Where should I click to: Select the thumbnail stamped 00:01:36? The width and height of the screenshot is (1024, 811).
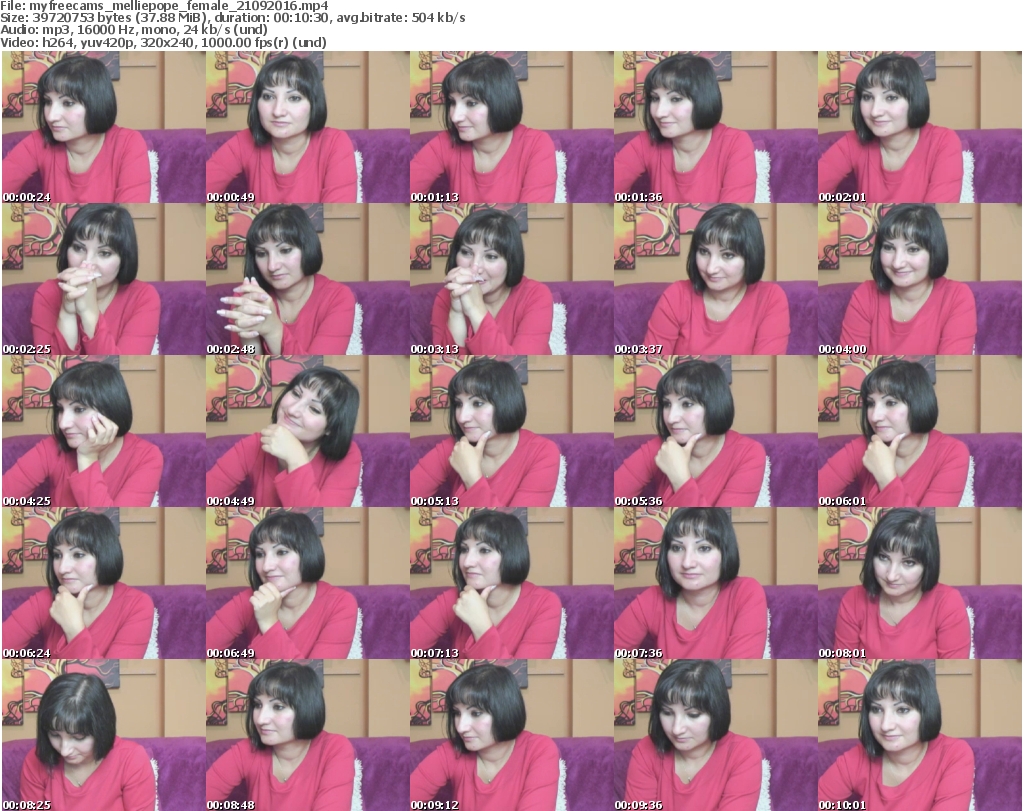coord(716,127)
